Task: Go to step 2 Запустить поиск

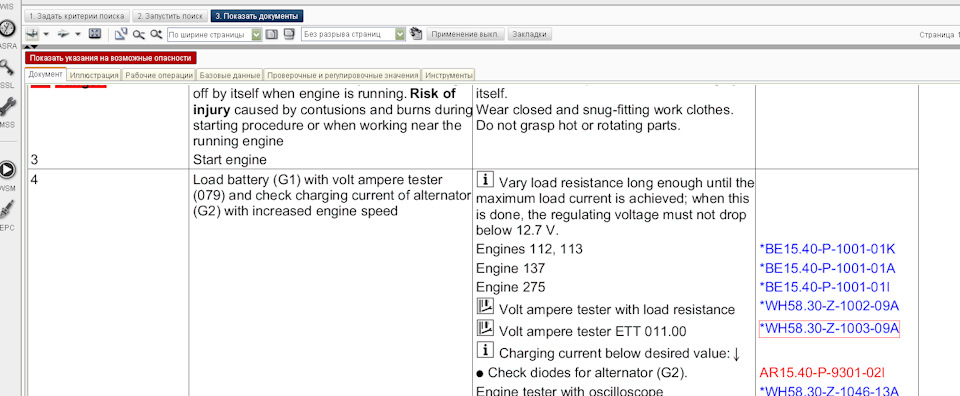Action: coord(170,16)
